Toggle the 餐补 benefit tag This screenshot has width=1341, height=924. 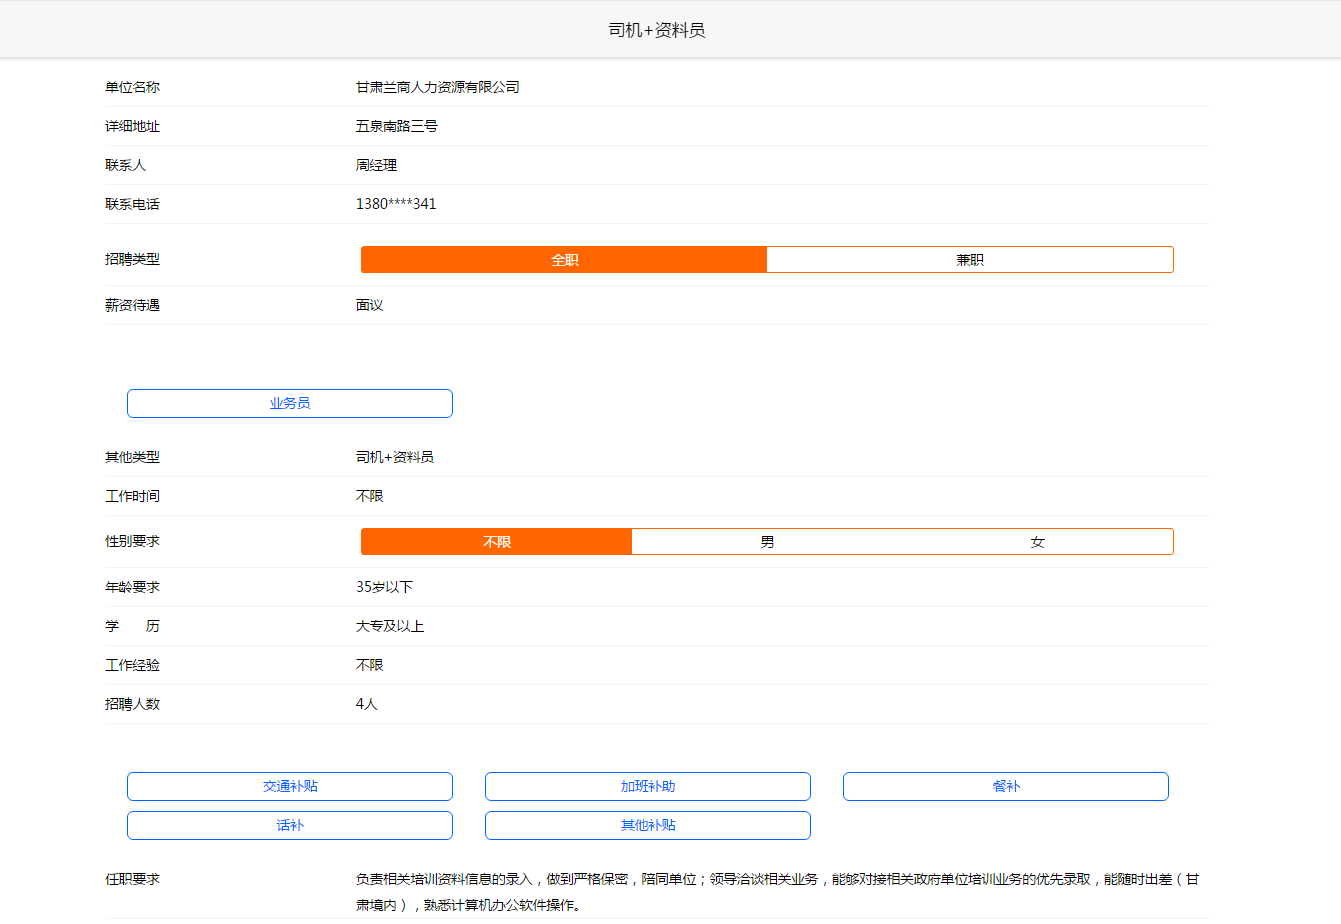(x=1006, y=786)
